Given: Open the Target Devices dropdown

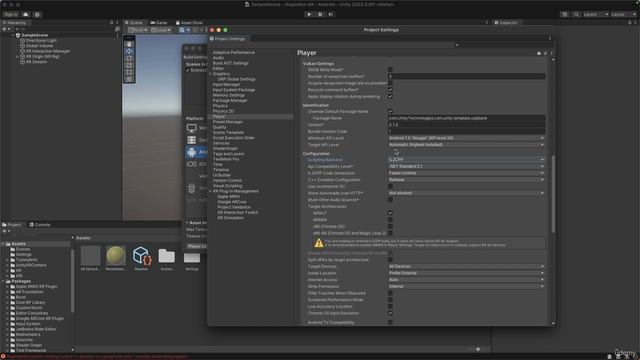Looking at the screenshot, I should click(467, 266).
